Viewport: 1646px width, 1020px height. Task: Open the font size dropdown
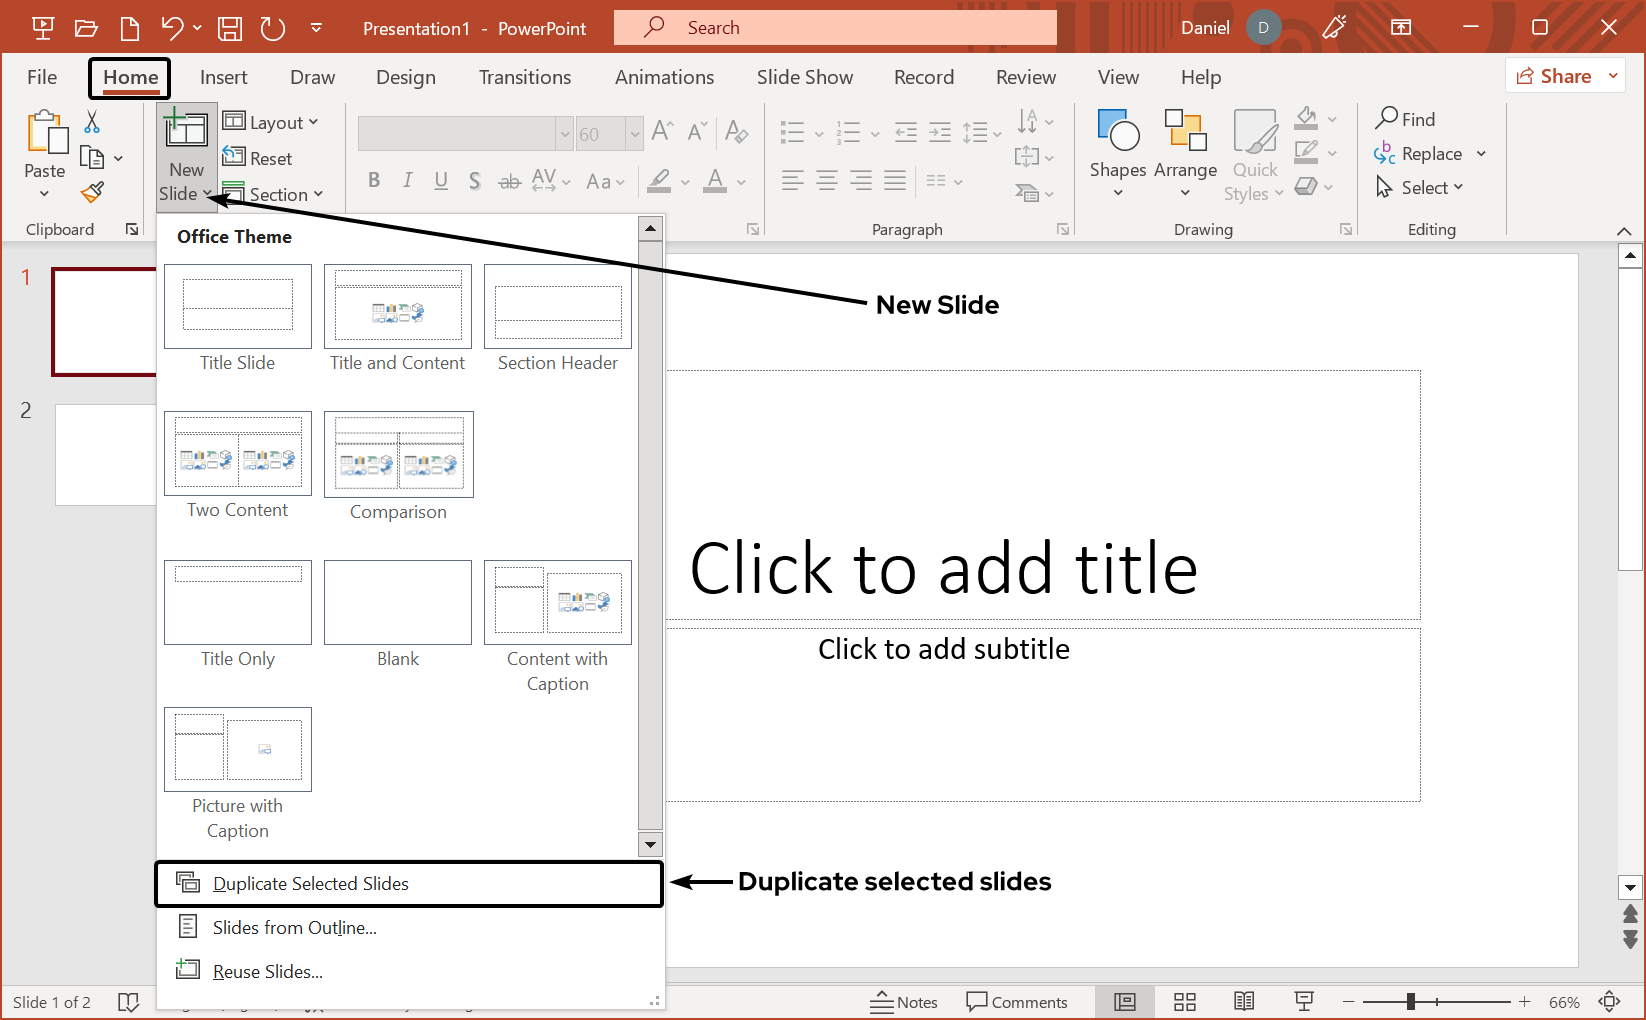tap(637, 133)
